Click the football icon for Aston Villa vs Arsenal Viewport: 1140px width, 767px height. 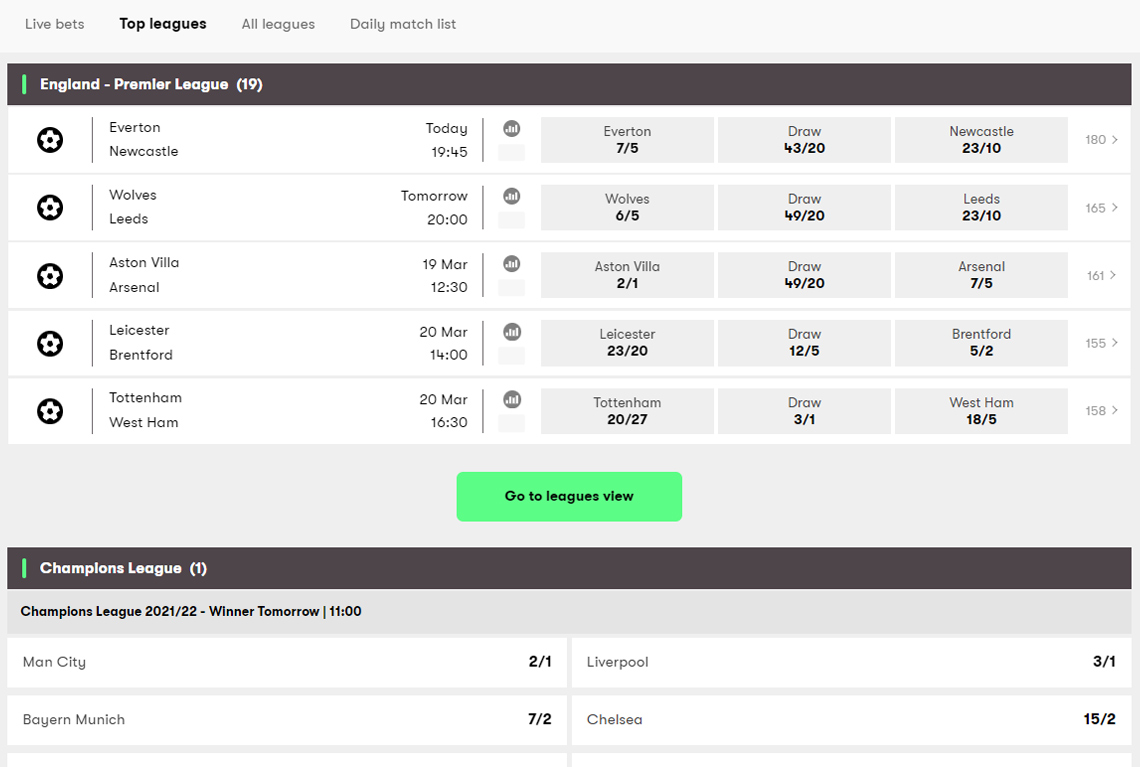tap(49, 276)
